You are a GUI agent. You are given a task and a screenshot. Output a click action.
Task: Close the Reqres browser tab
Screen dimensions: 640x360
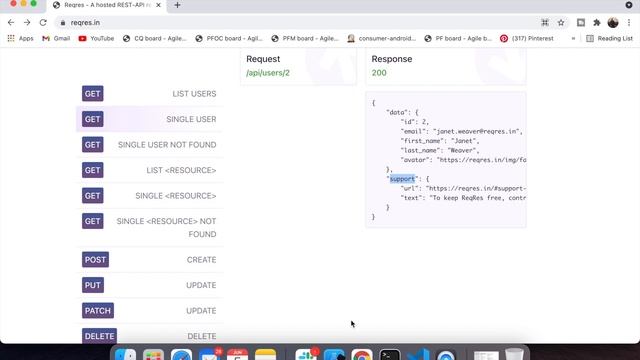(x=158, y=5)
